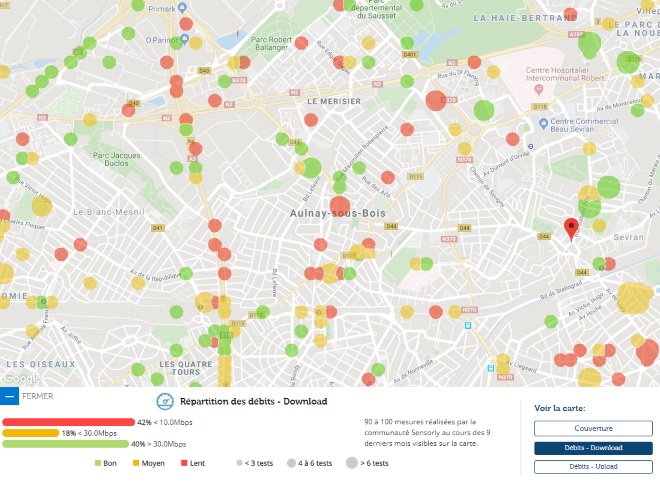Click the green 40% speed bar
Viewport: 660px width, 488px height.
pyautogui.click(x=65, y=444)
